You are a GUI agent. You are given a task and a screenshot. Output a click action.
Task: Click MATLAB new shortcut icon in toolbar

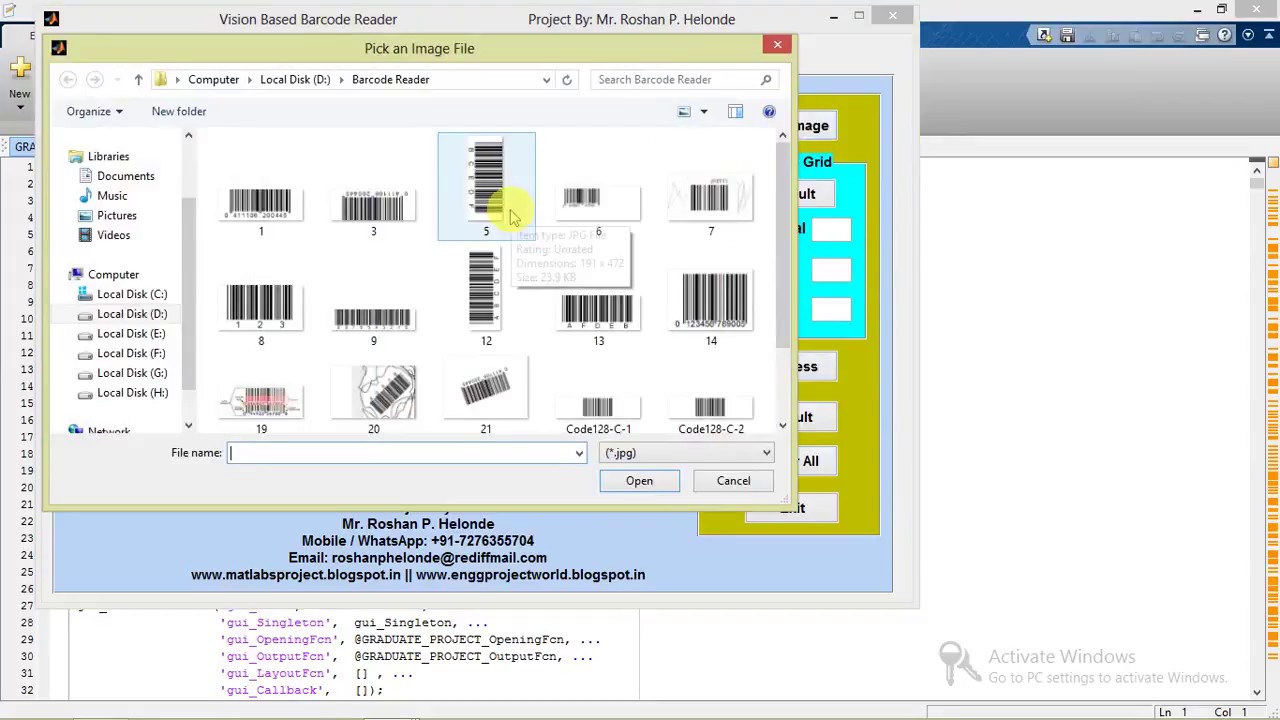tap(1044, 35)
